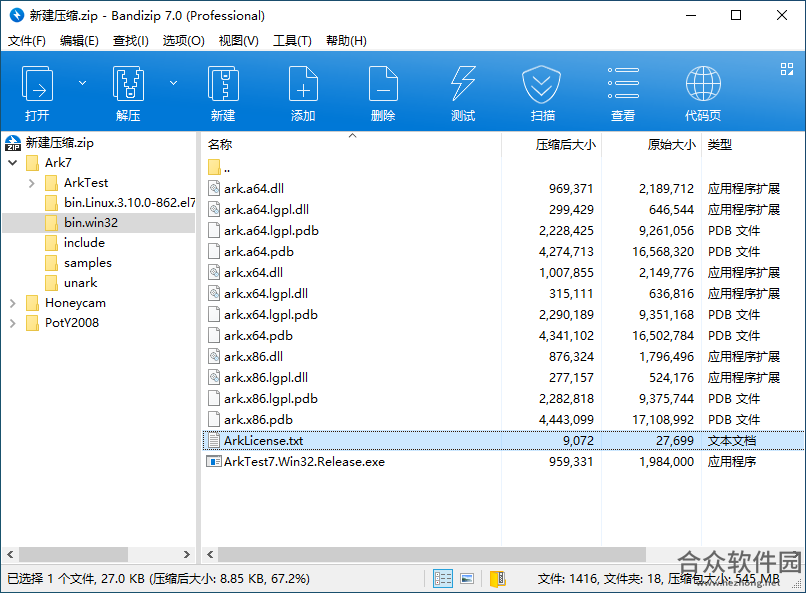
Task: Click the Test archive (测试) icon
Action: click(463, 83)
